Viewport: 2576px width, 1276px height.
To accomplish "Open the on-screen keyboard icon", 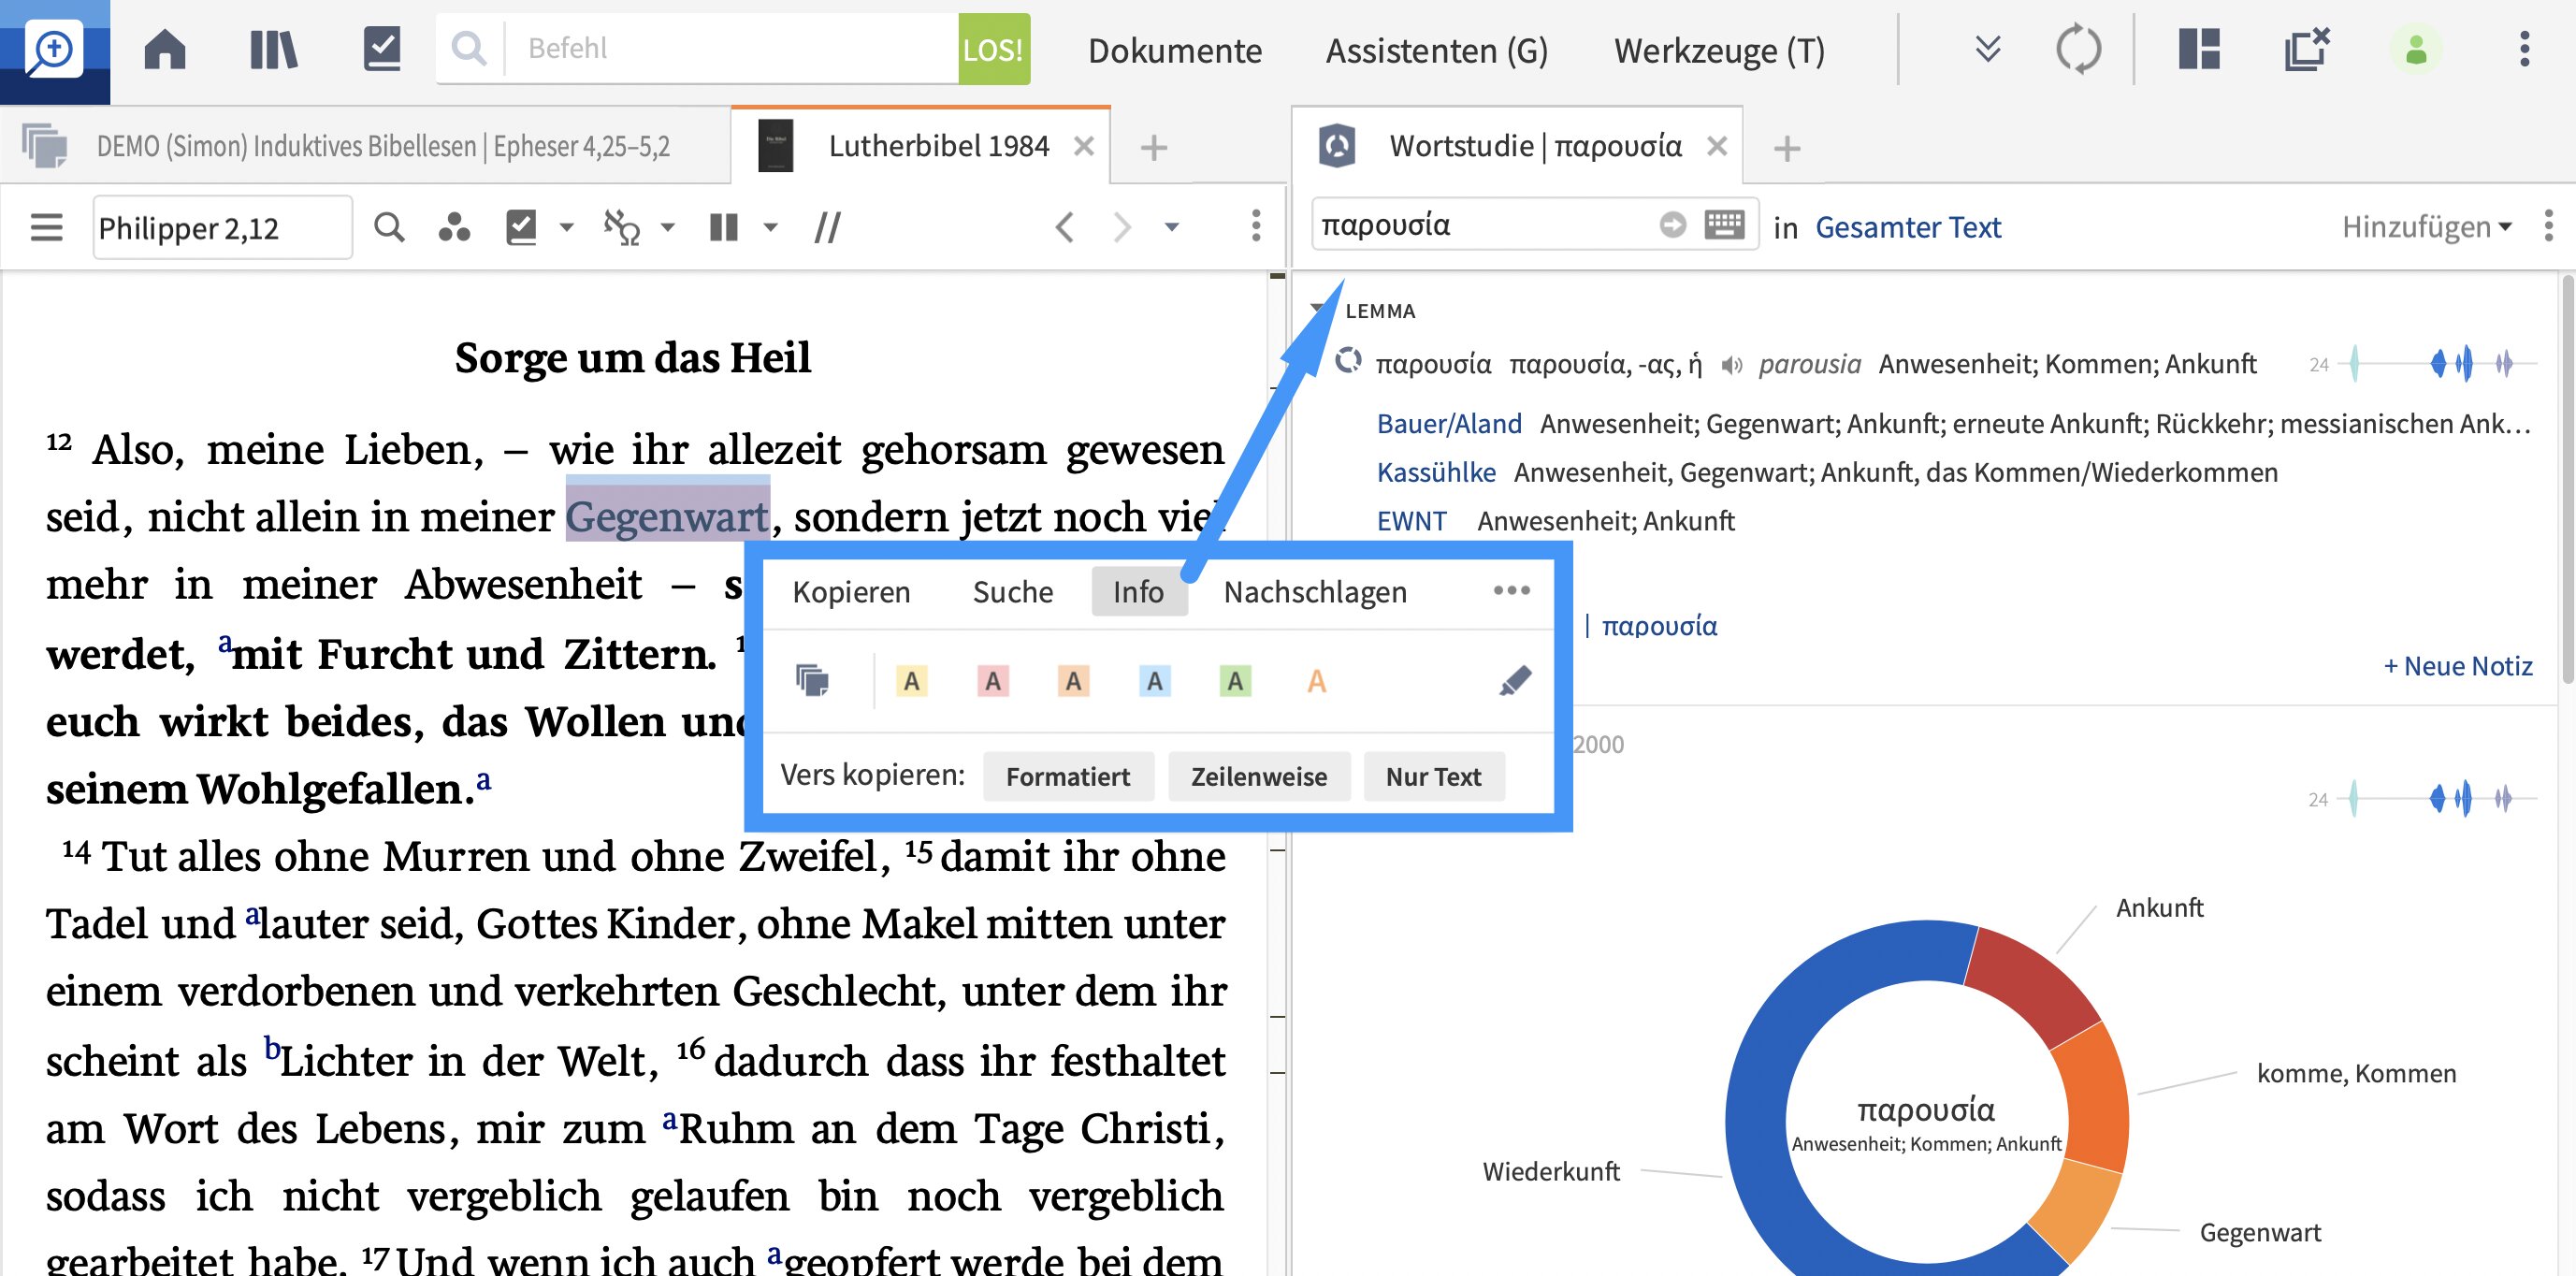I will (1724, 224).
